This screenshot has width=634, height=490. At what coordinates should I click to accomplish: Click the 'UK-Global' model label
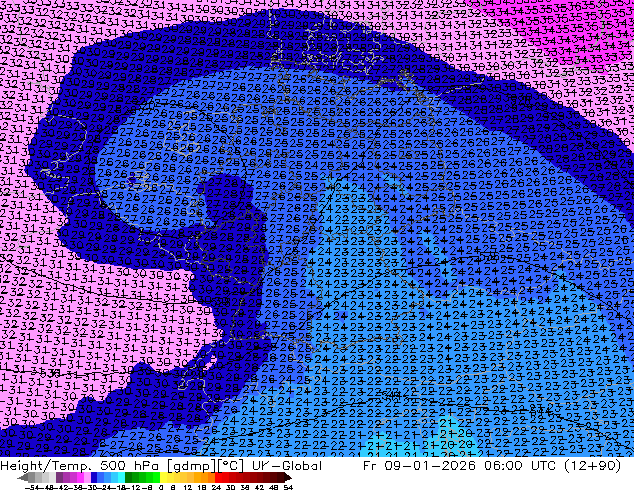pyautogui.click(x=287, y=466)
